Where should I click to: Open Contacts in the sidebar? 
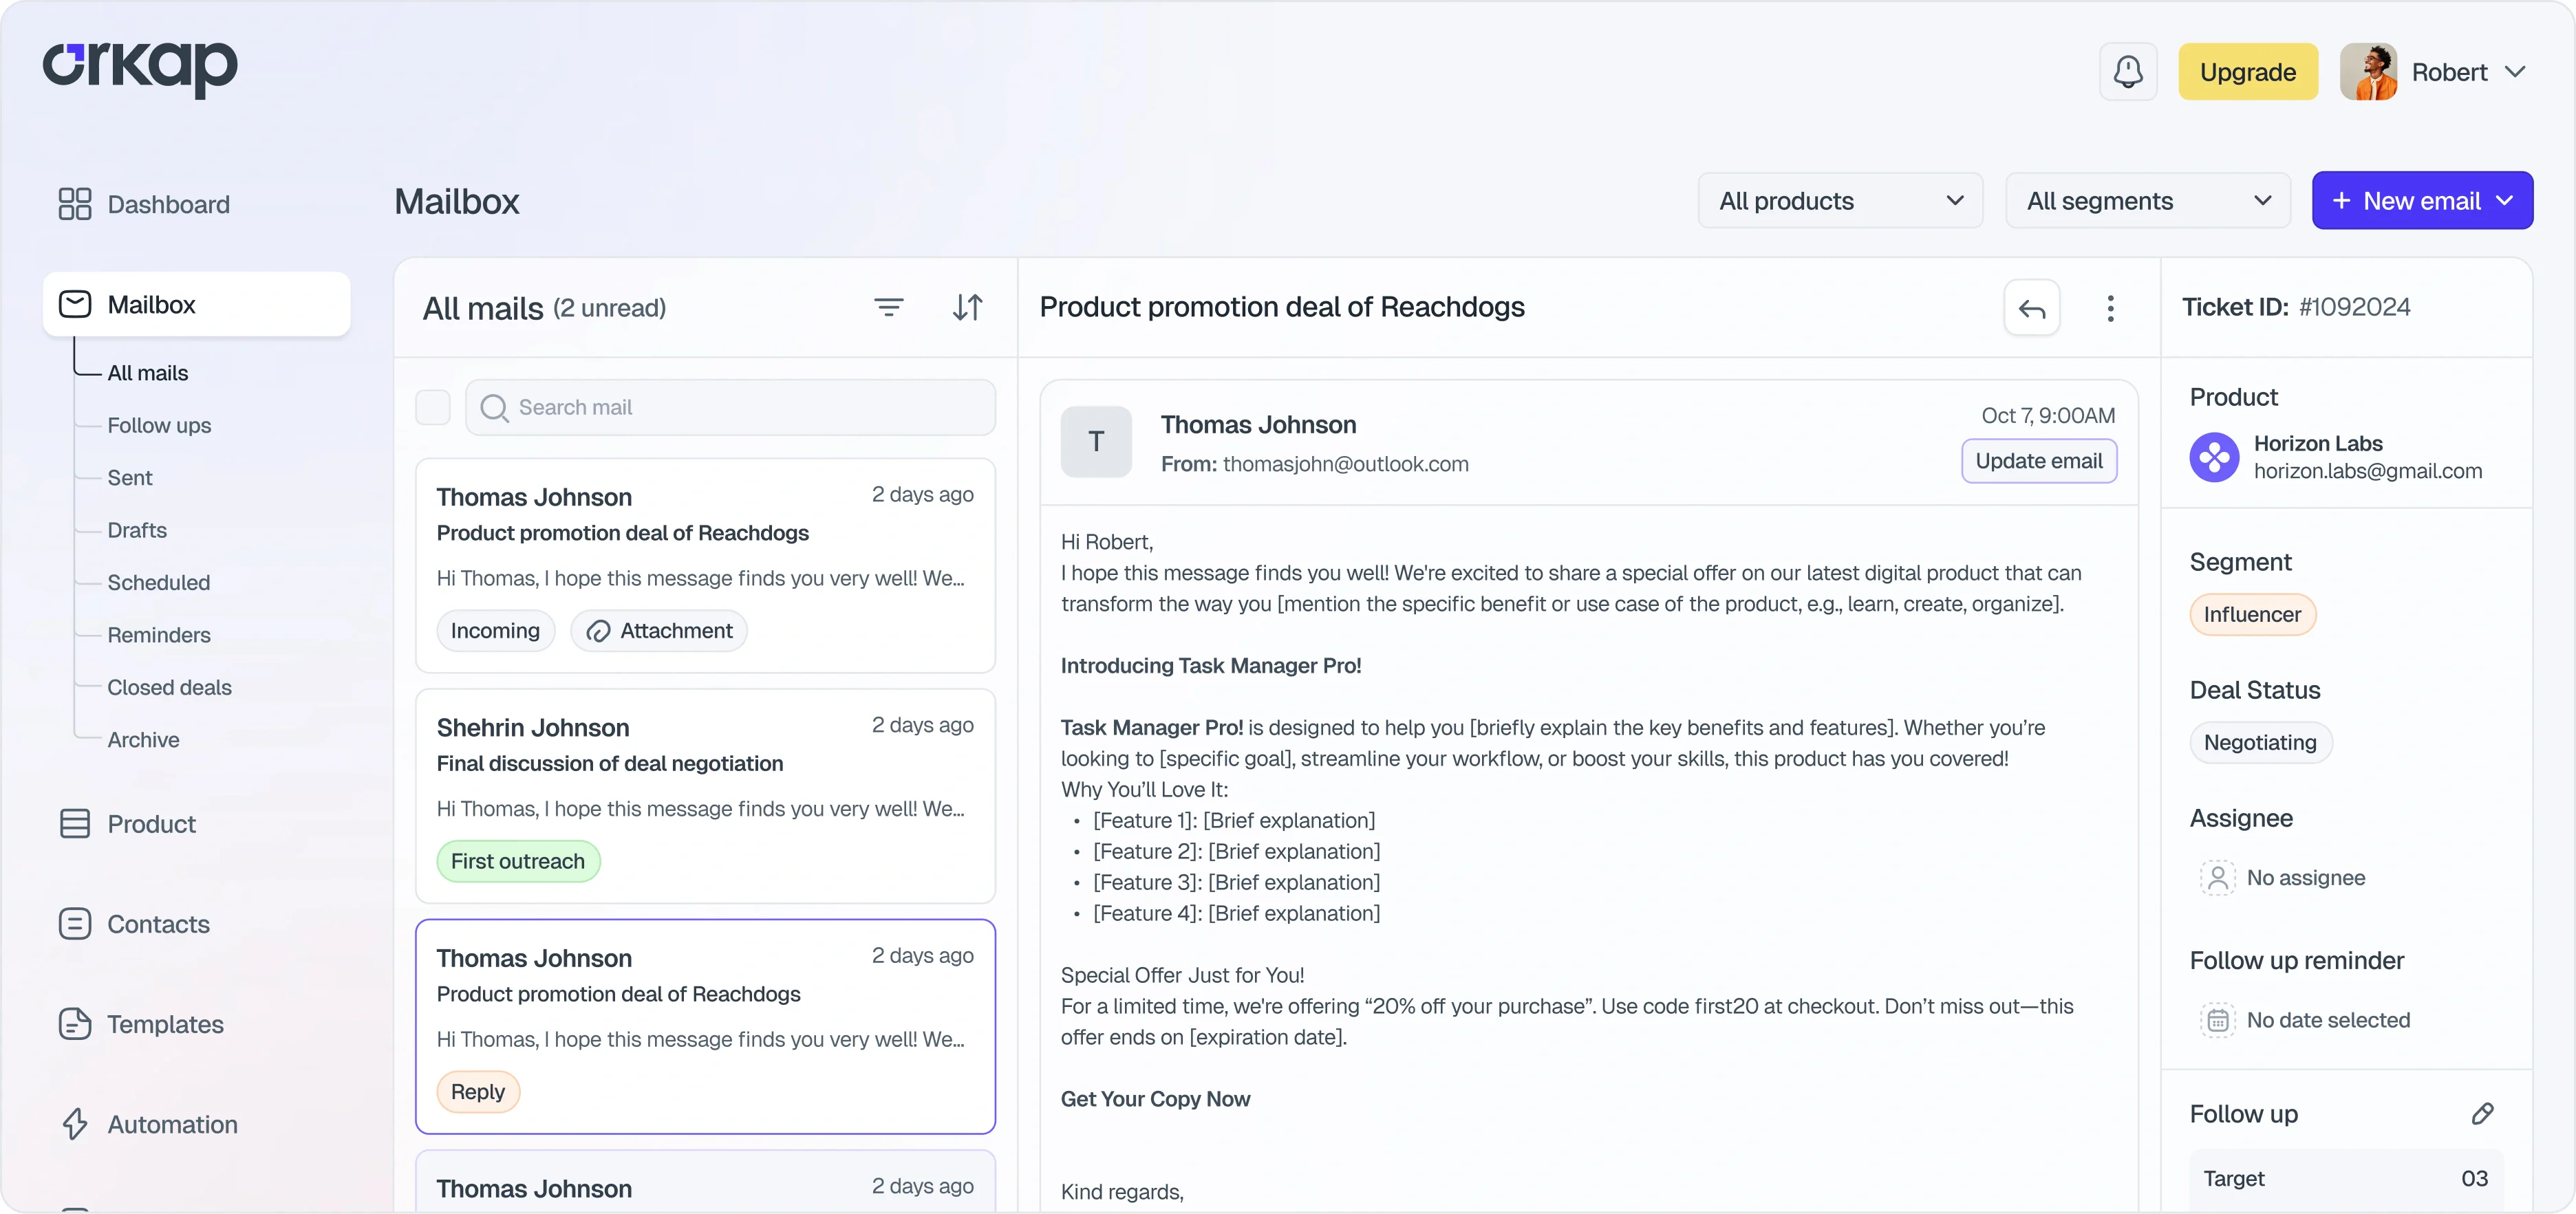134,924
